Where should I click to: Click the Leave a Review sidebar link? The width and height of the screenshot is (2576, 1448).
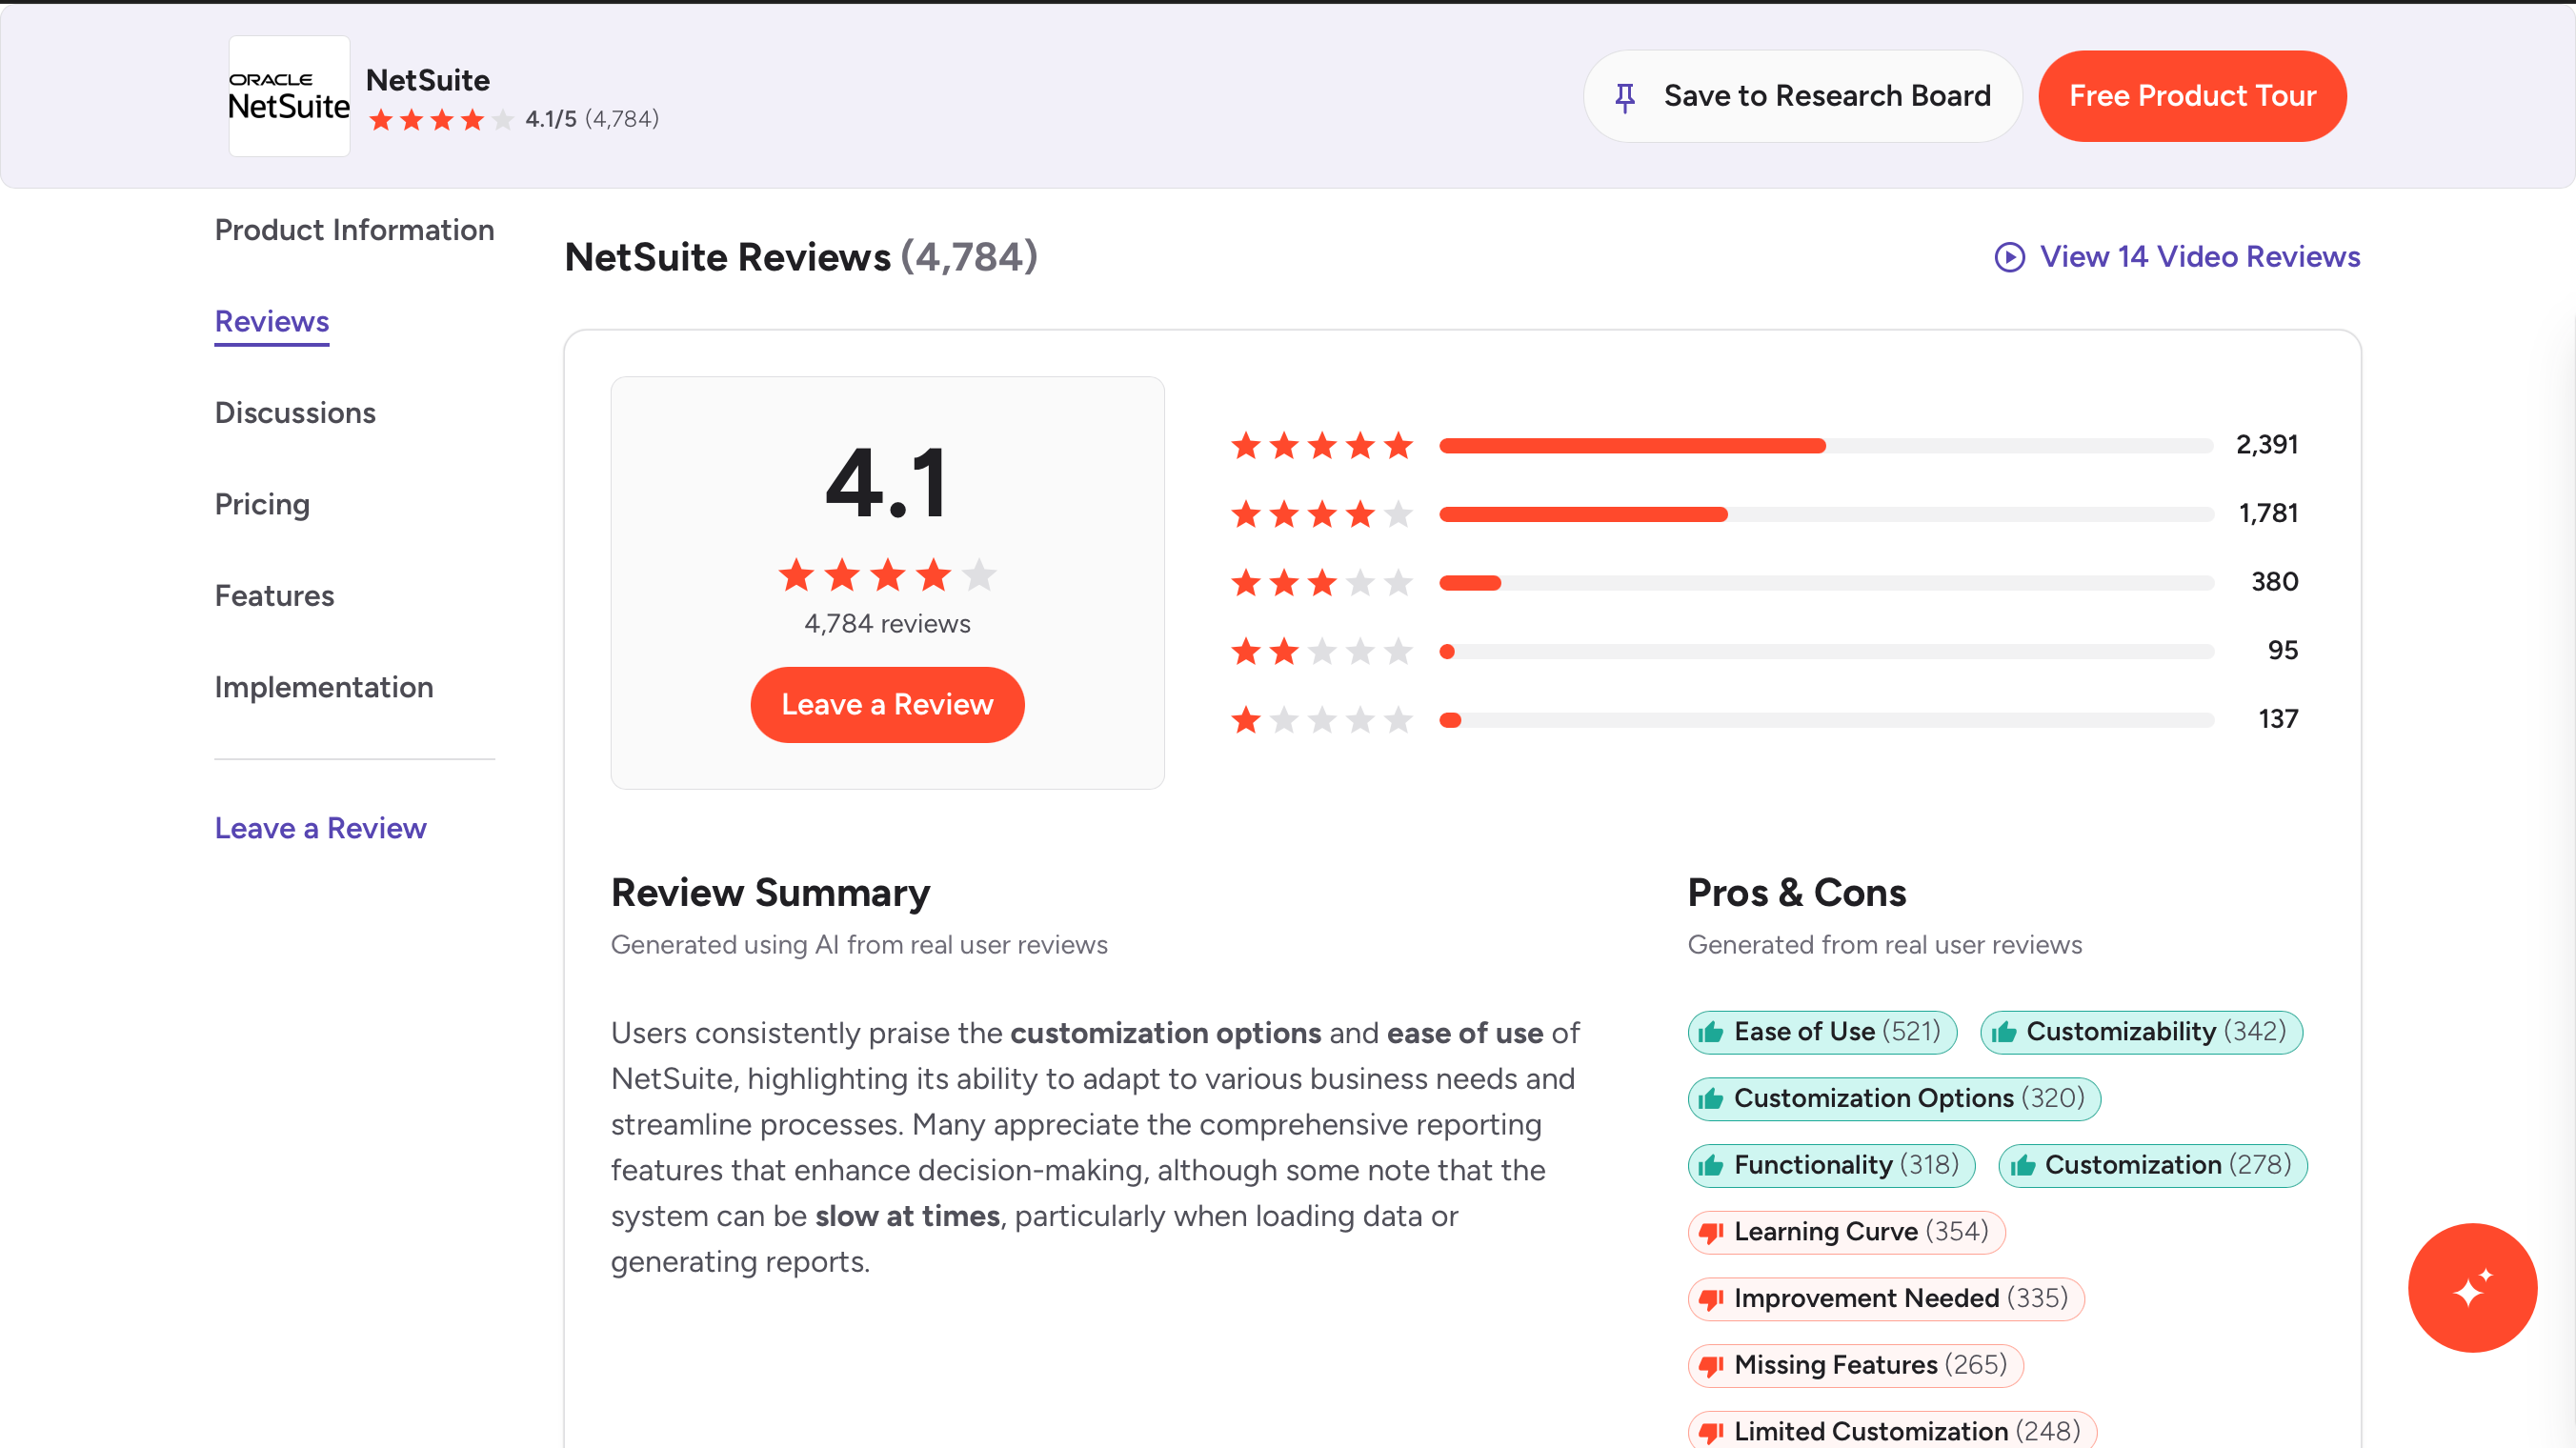[x=320, y=828]
